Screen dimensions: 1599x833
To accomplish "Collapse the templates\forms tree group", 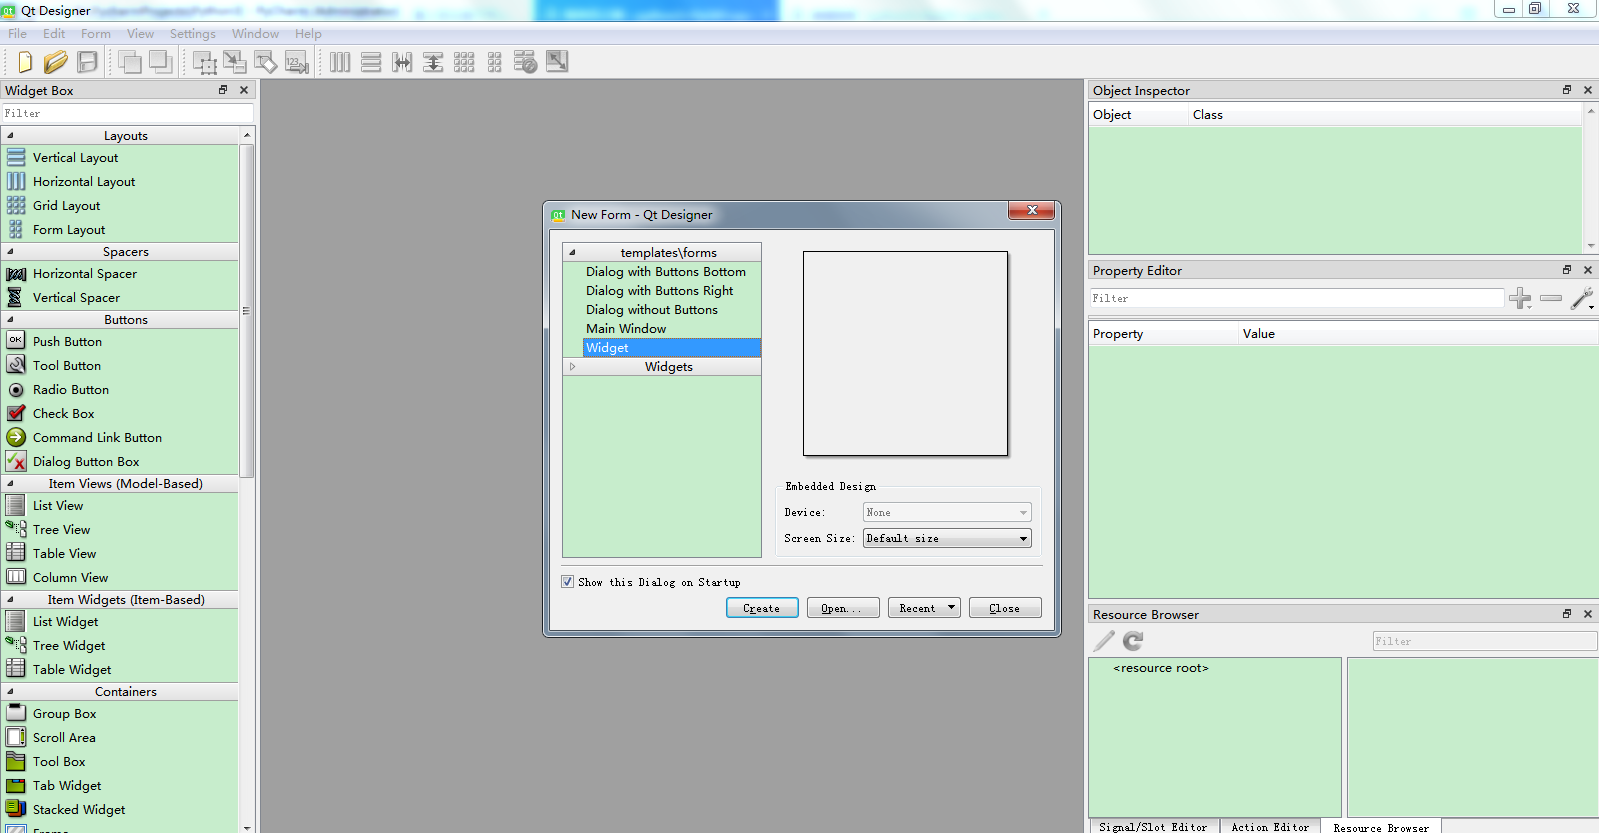I will [x=572, y=253].
